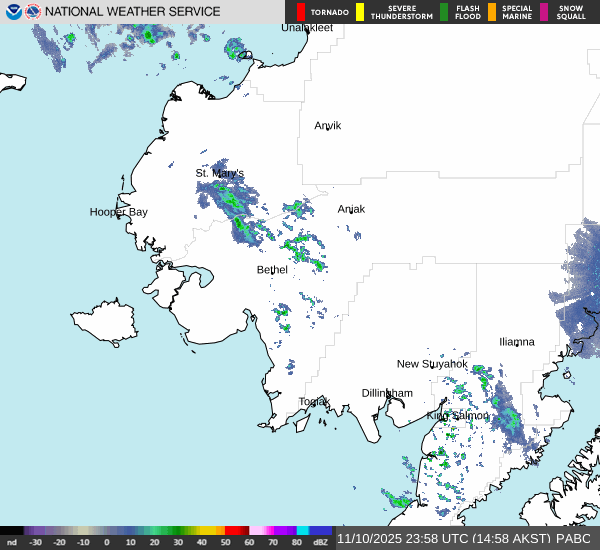Click the King Salmon location label
The image size is (600, 550).
coord(458,415)
